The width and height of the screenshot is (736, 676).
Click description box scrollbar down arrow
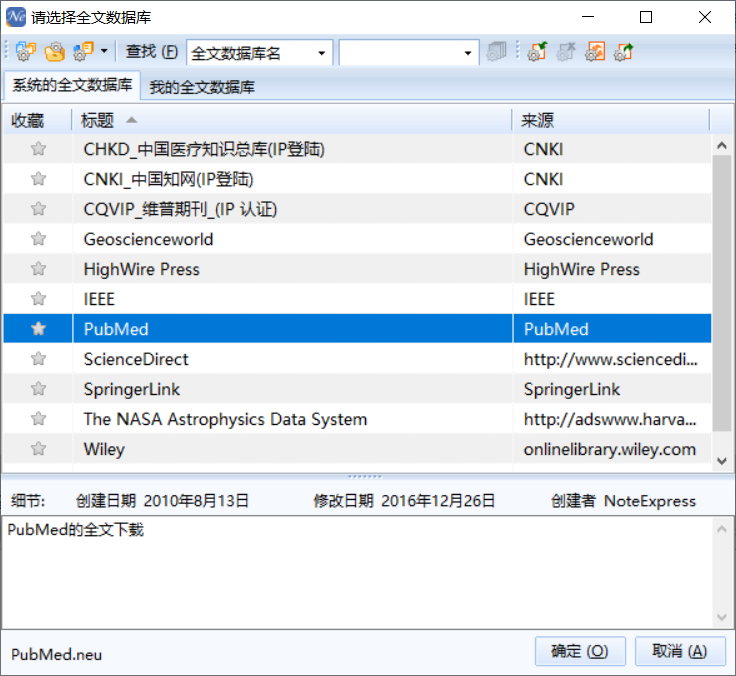point(722,617)
